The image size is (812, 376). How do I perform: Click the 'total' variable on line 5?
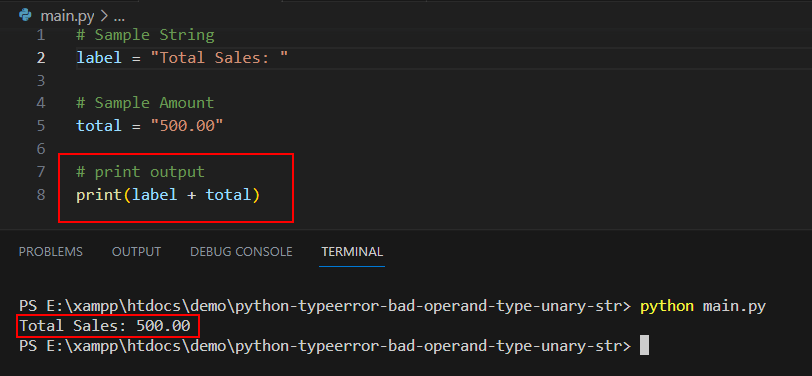[99, 126]
